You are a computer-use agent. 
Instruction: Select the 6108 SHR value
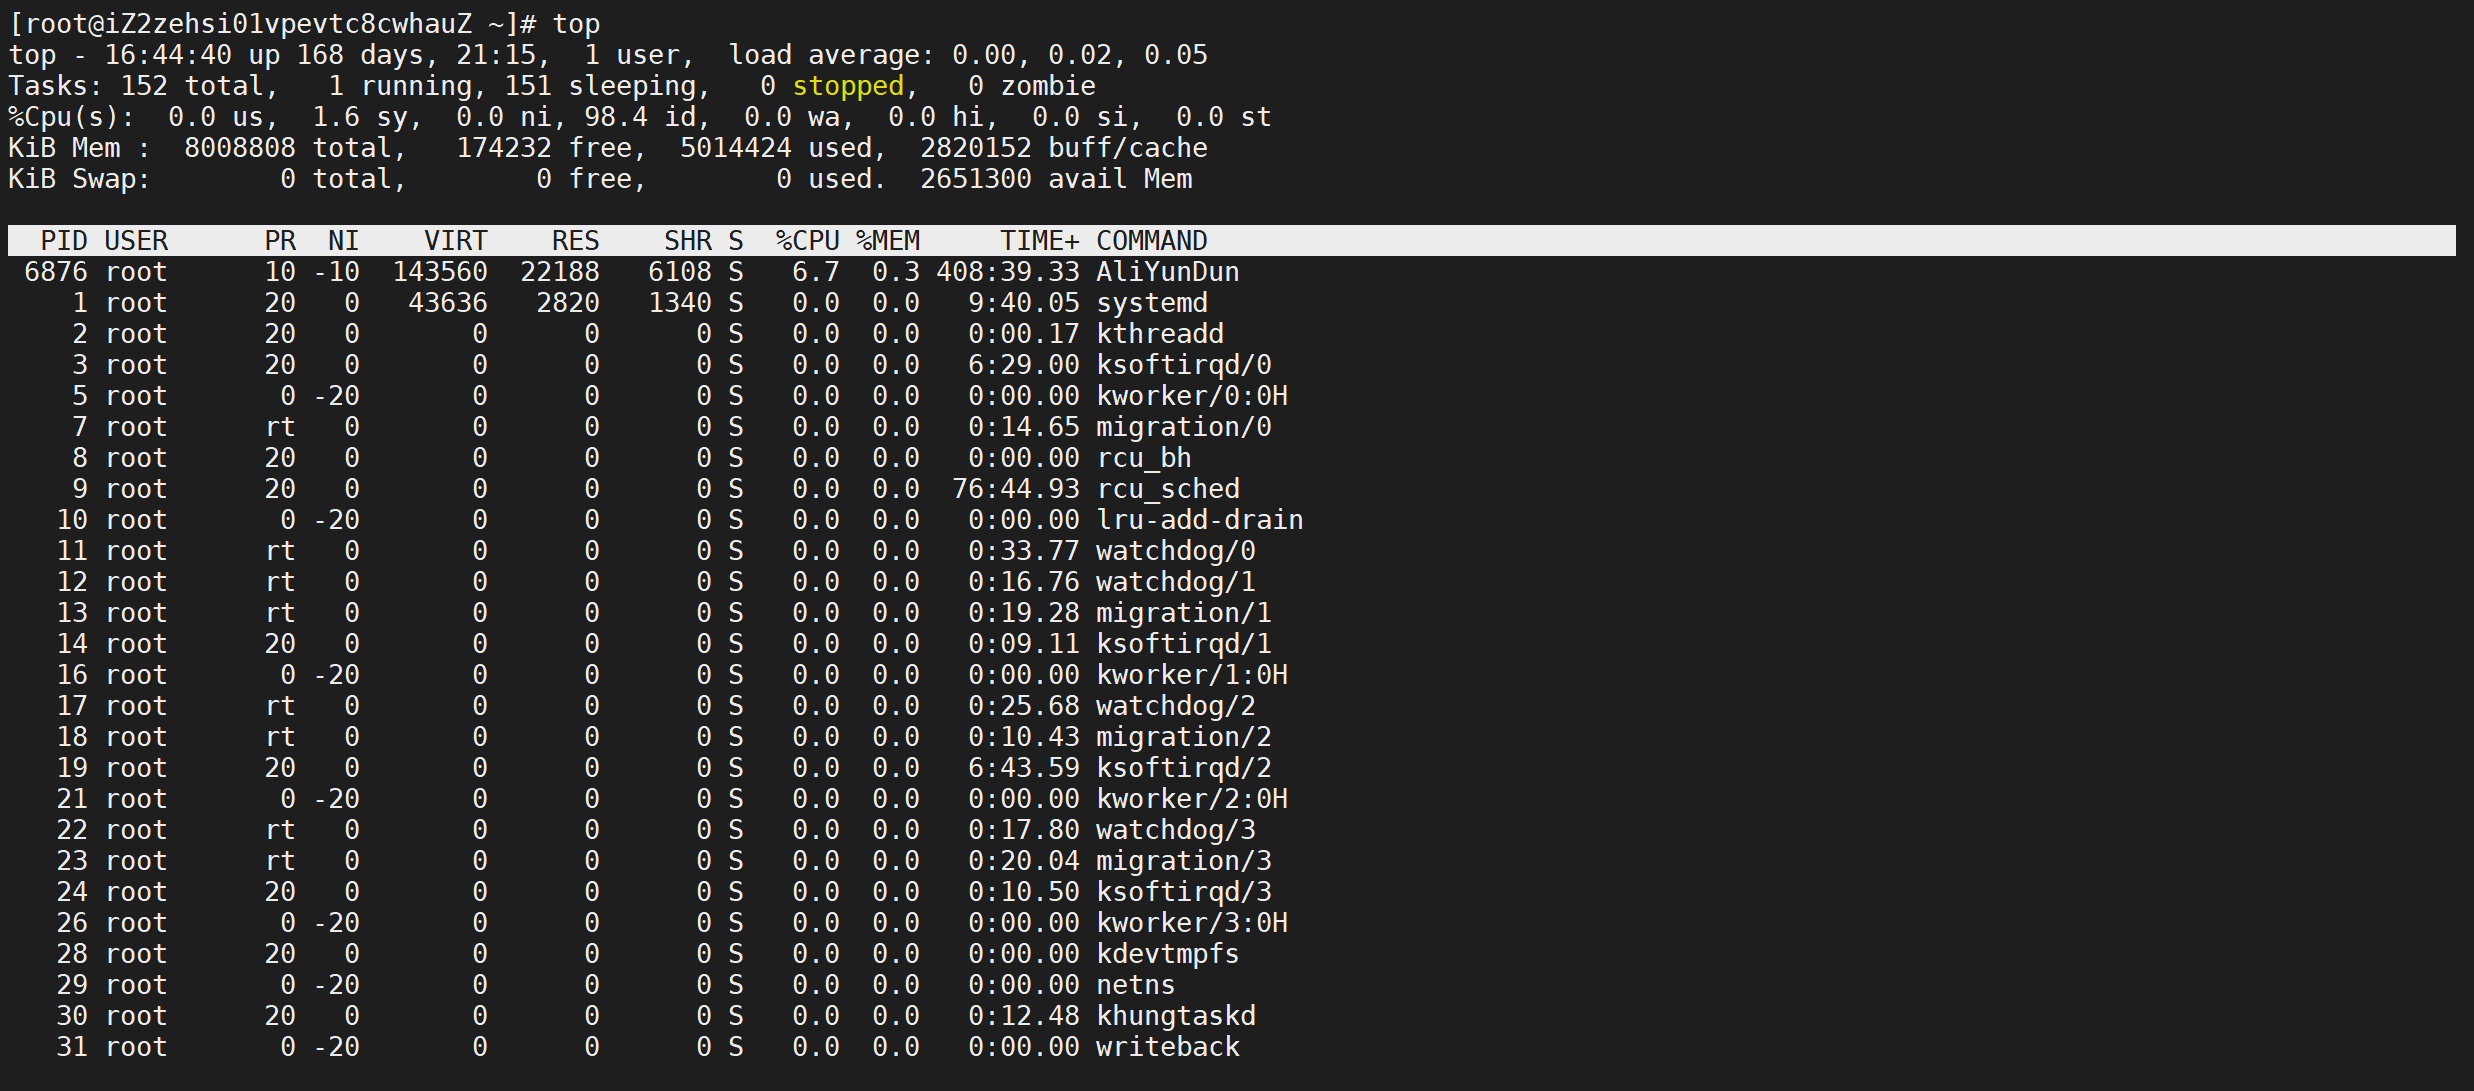(x=680, y=272)
